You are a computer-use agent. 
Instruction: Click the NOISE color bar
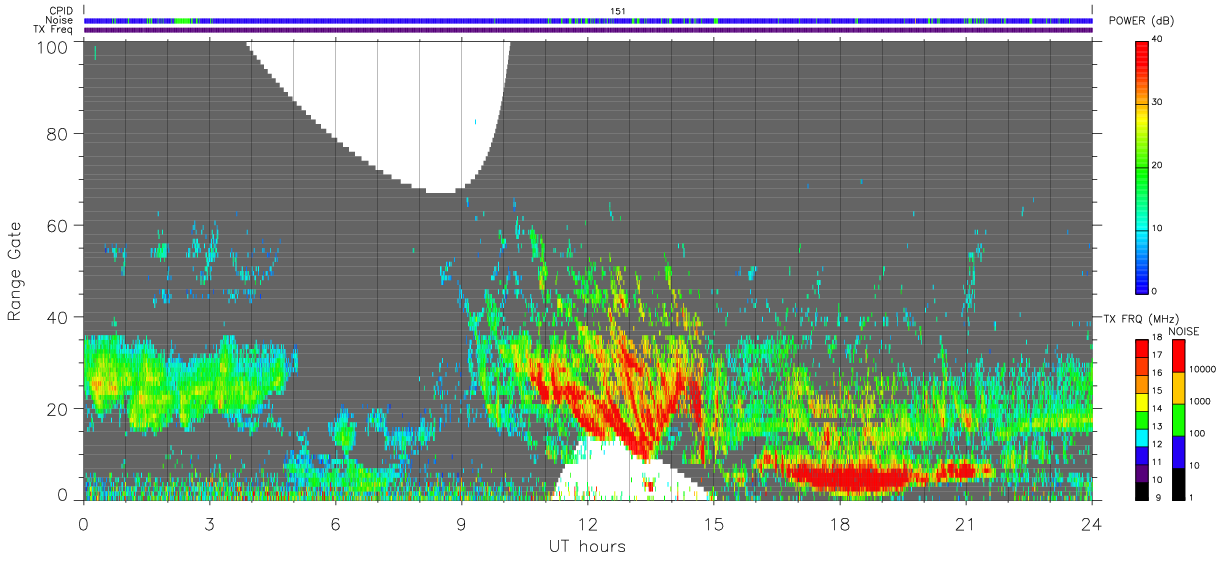[1179, 418]
